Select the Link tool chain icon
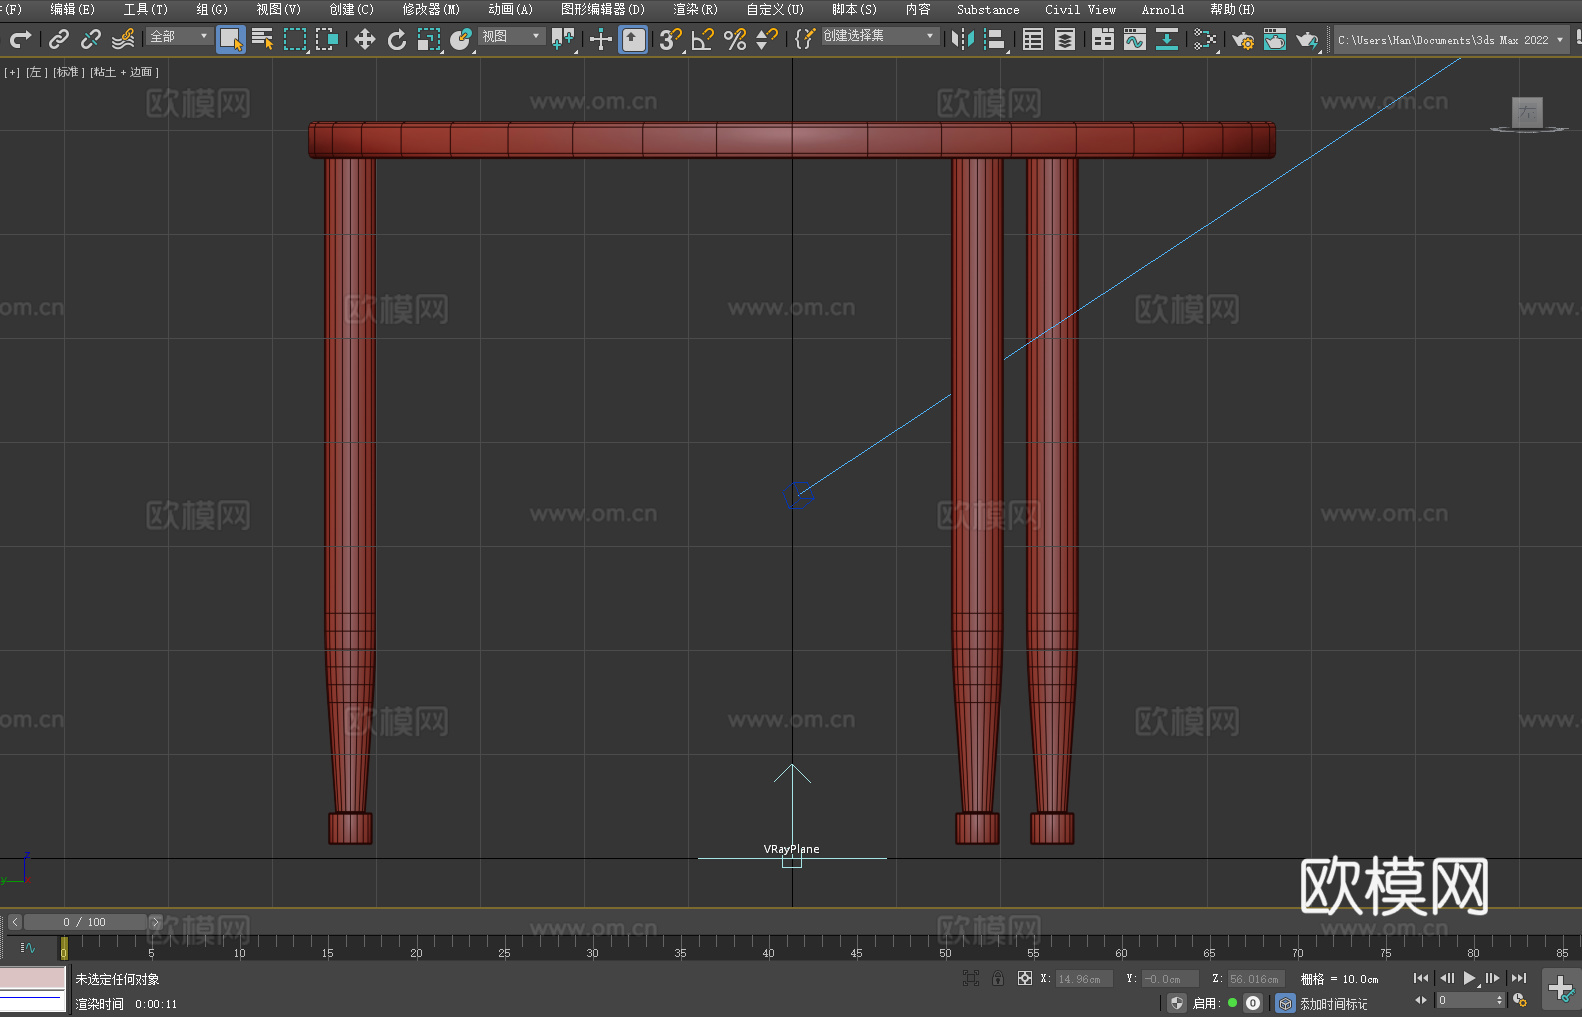1582x1017 pixels. coord(59,39)
